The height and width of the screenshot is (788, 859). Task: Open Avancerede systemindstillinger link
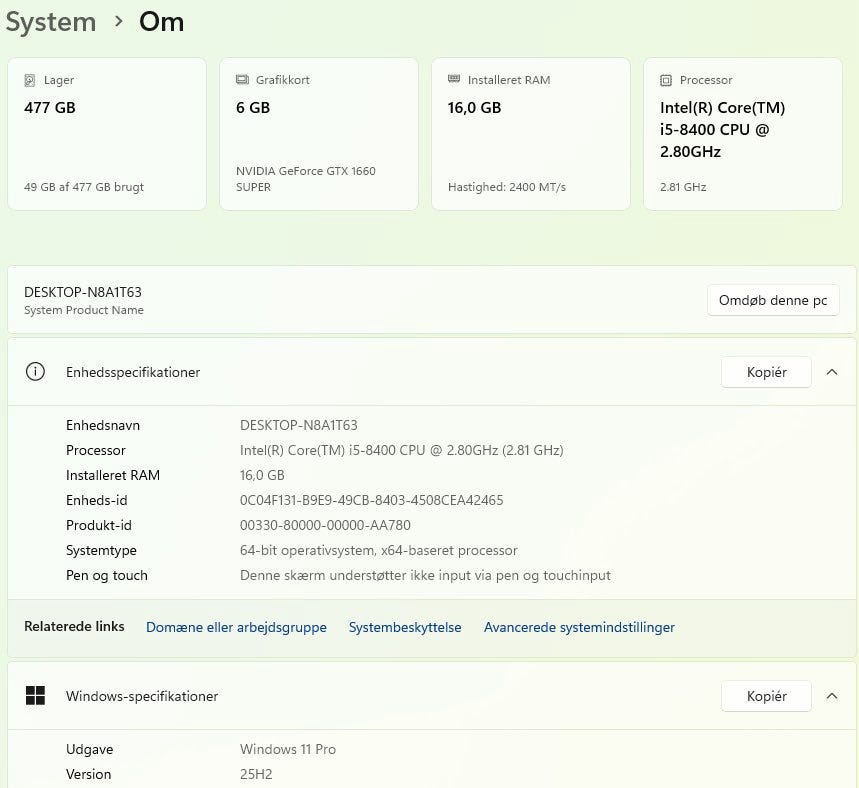[579, 627]
